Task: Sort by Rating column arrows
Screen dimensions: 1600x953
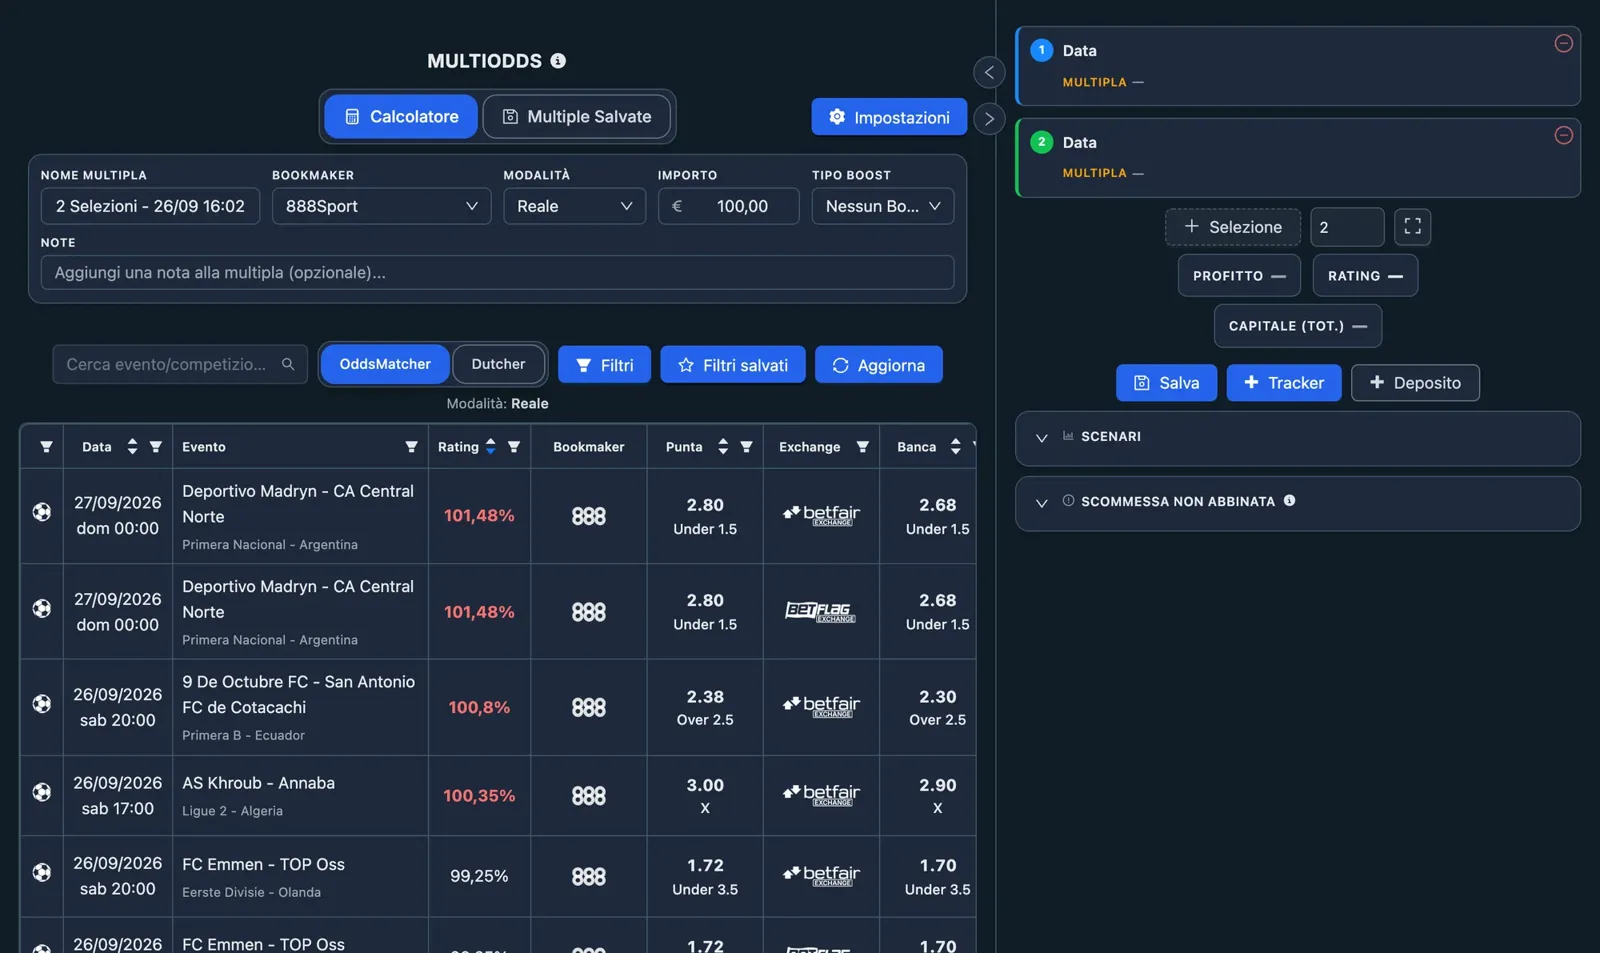Action: coord(490,447)
